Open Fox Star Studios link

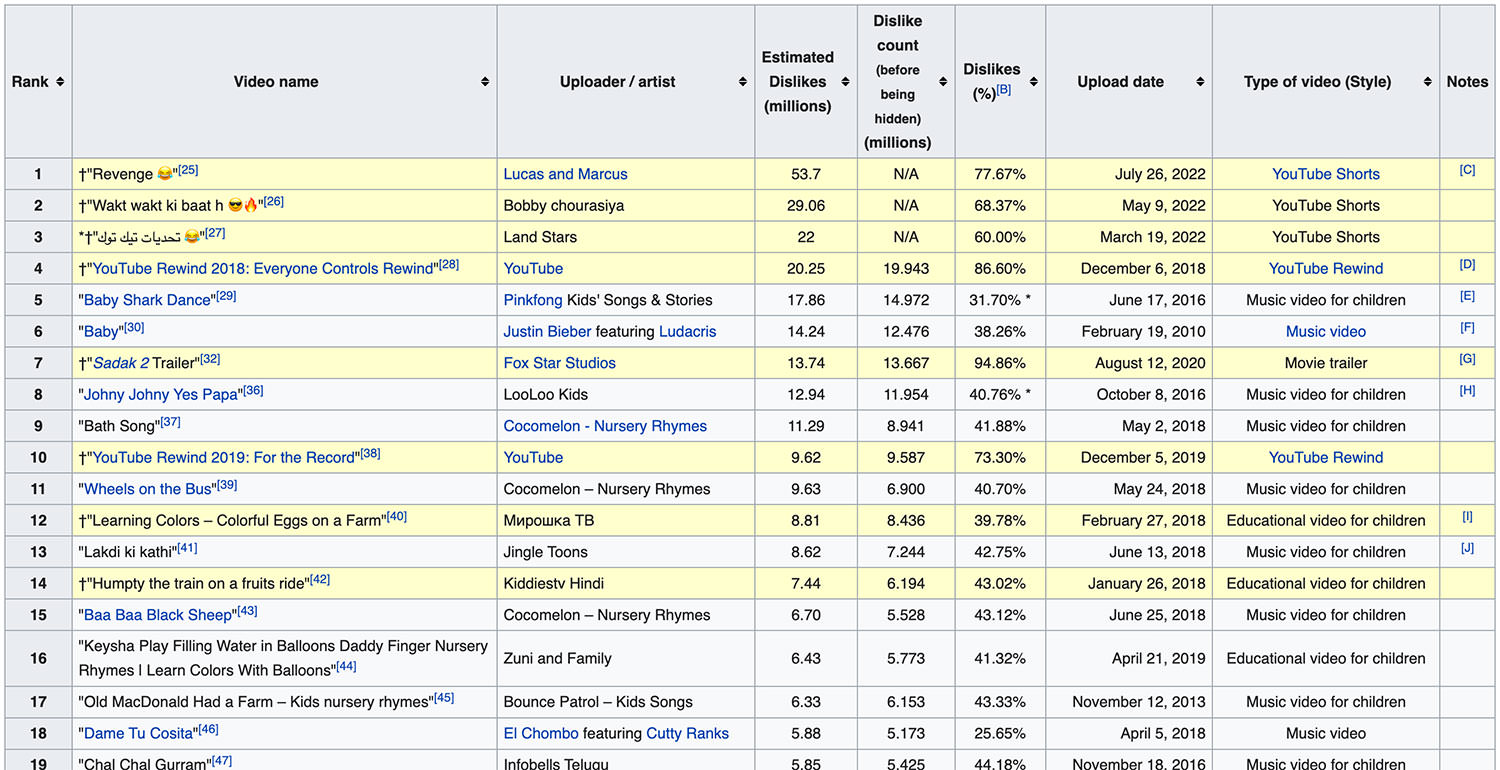560,363
